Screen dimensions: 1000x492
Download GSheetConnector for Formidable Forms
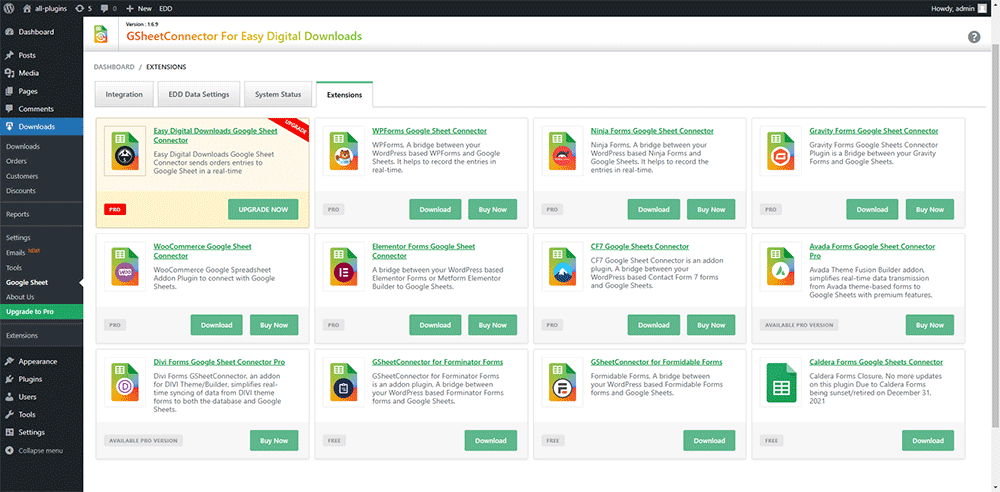pyautogui.click(x=709, y=440)
